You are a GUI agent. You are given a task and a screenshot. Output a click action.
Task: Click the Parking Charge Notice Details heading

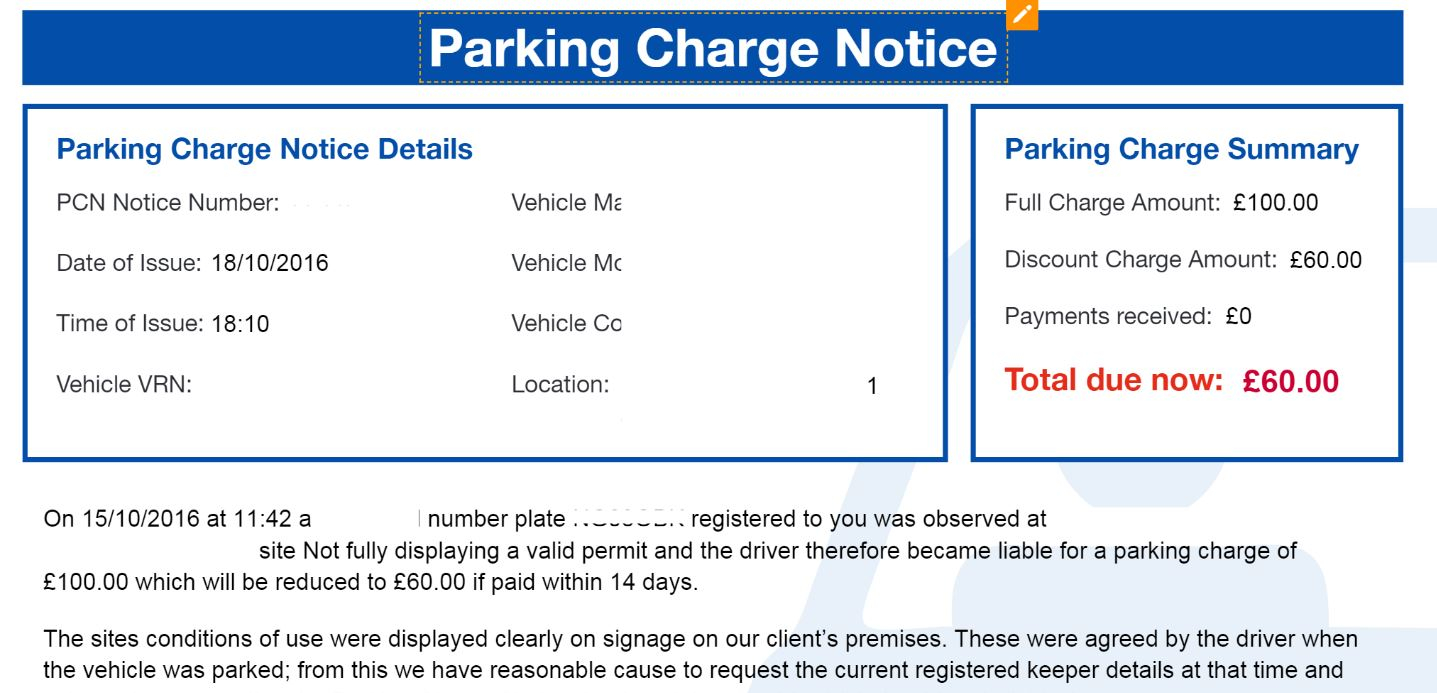(x=265, y=150)
